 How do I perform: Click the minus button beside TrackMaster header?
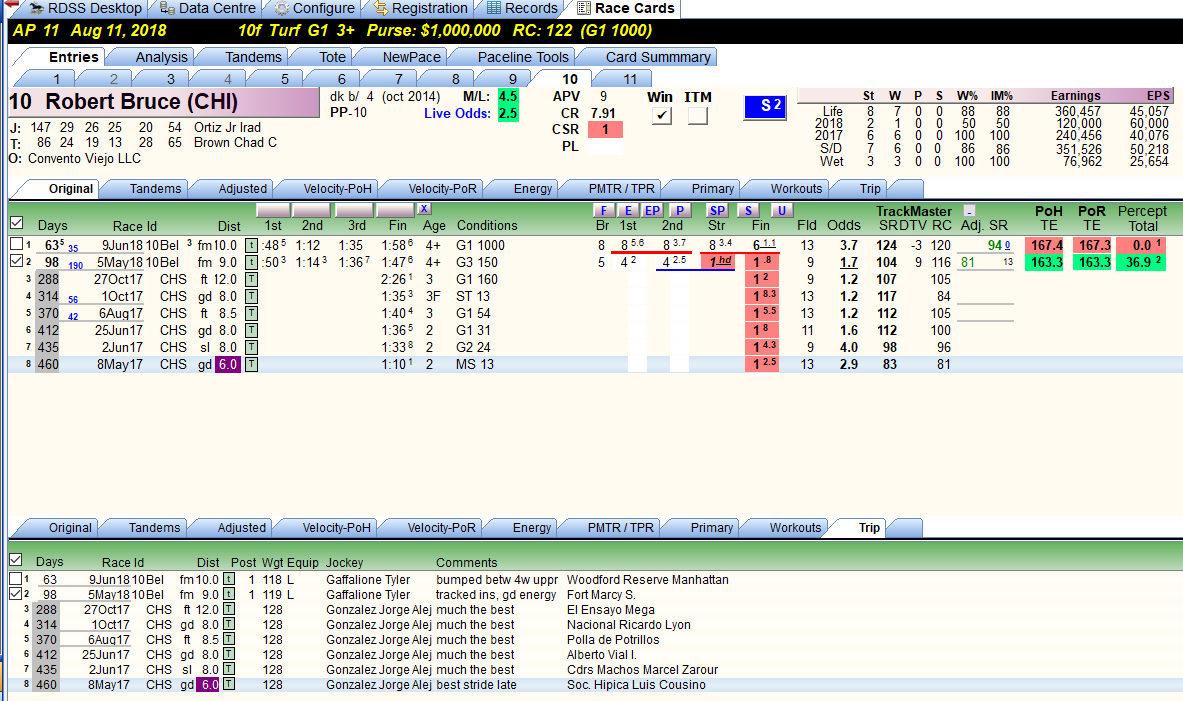(969, 211)
